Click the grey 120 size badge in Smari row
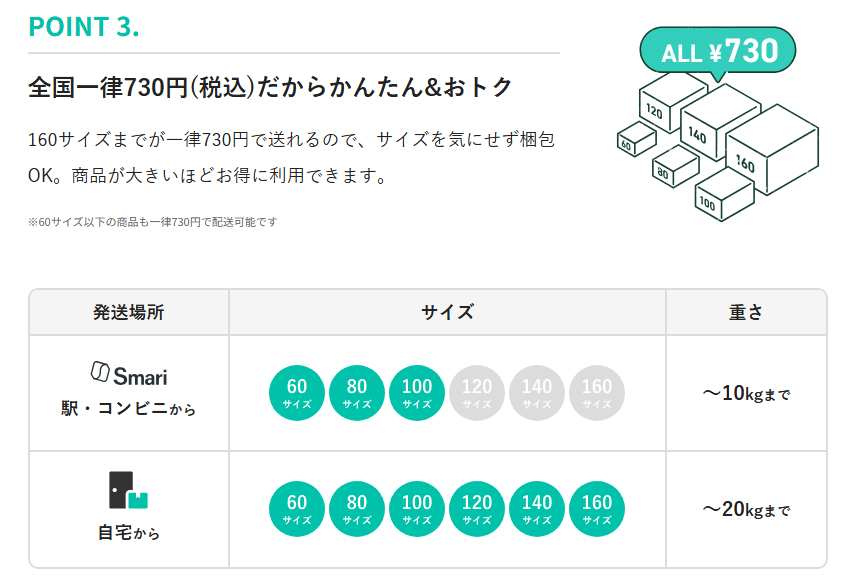This screenshot has height=585, width=850. [x=477, y=393]
